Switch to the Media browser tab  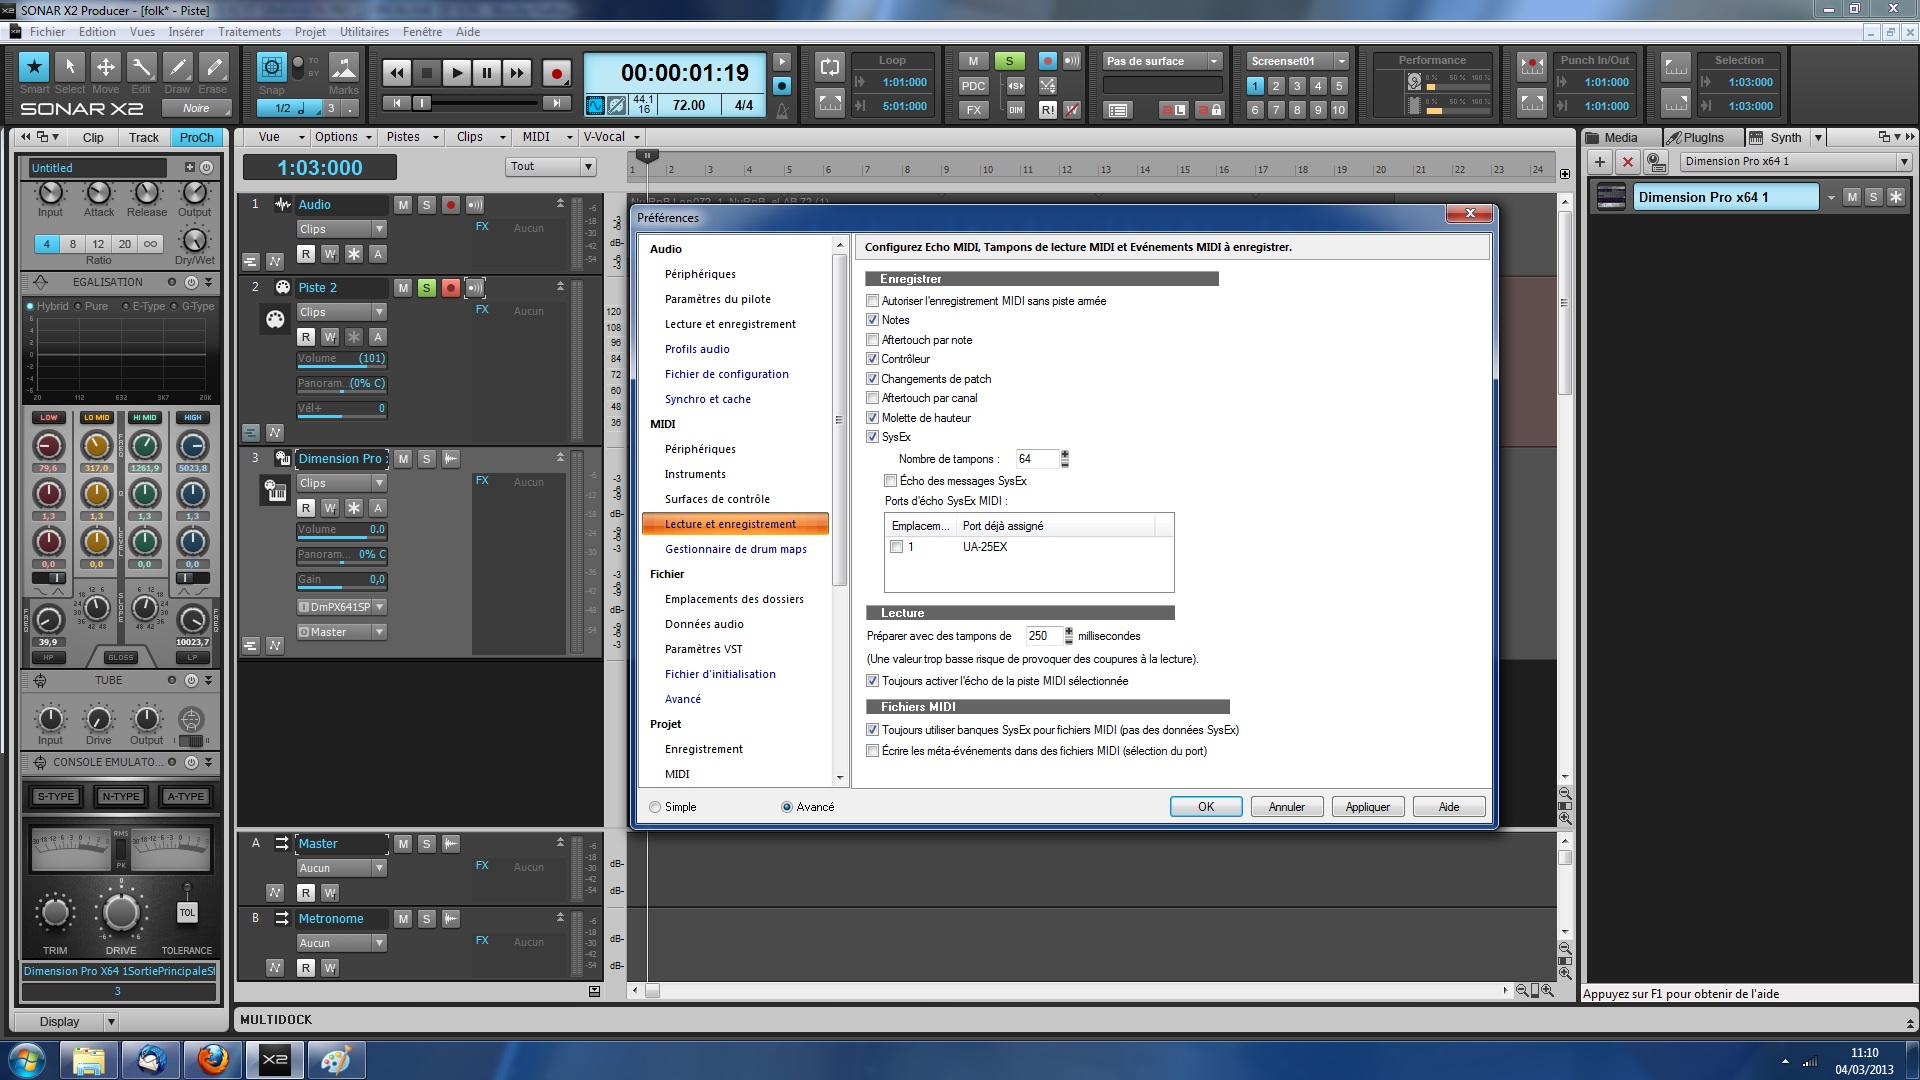point(1620,138)
